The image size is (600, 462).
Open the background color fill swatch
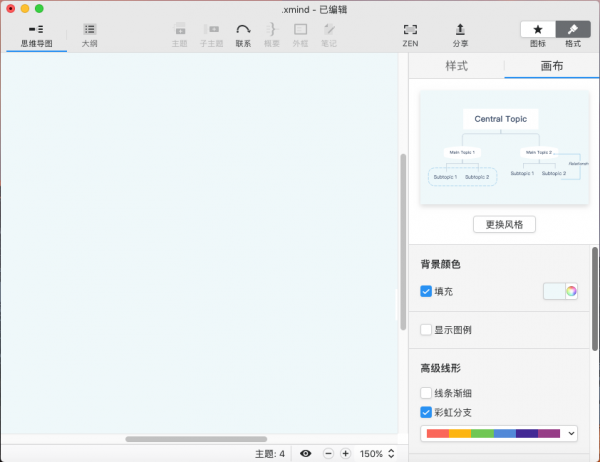click(x=560, y=291)
